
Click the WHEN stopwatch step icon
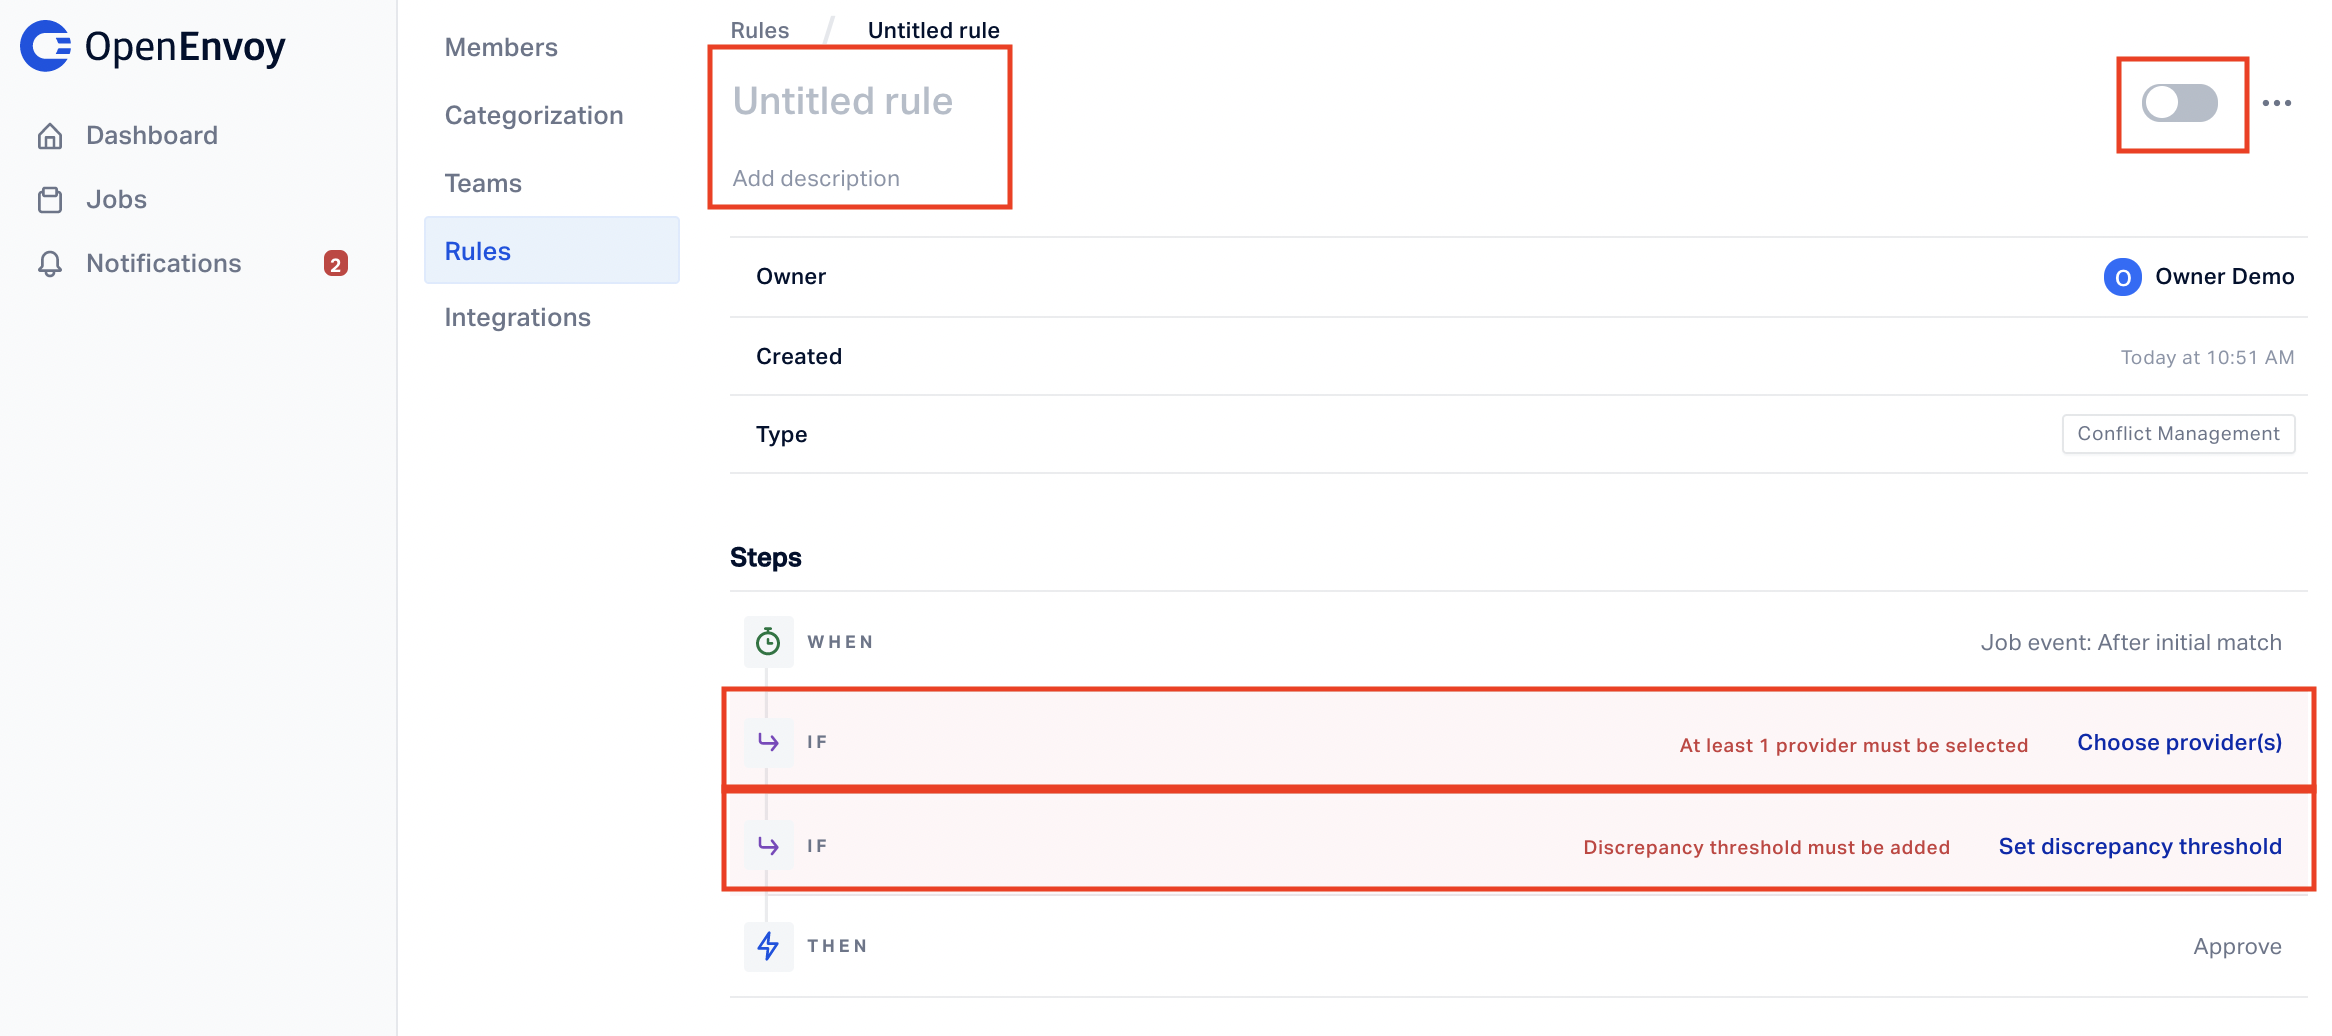tap(768, 642)
